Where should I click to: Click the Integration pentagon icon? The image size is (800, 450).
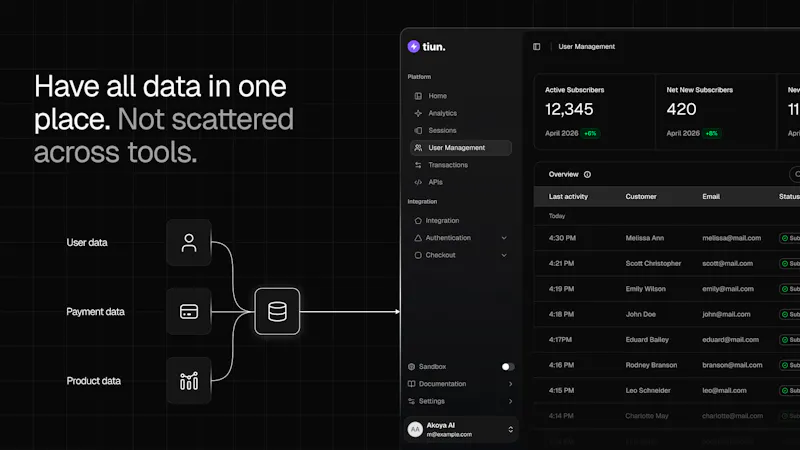[418, 221]
